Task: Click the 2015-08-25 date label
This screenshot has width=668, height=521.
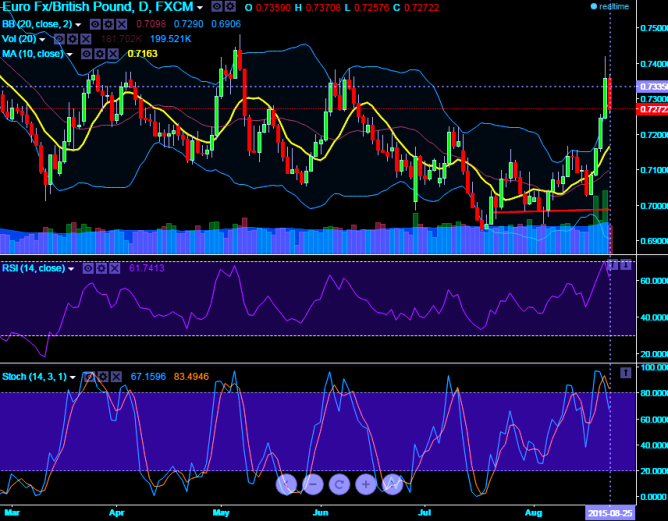Action: point(610,513)
